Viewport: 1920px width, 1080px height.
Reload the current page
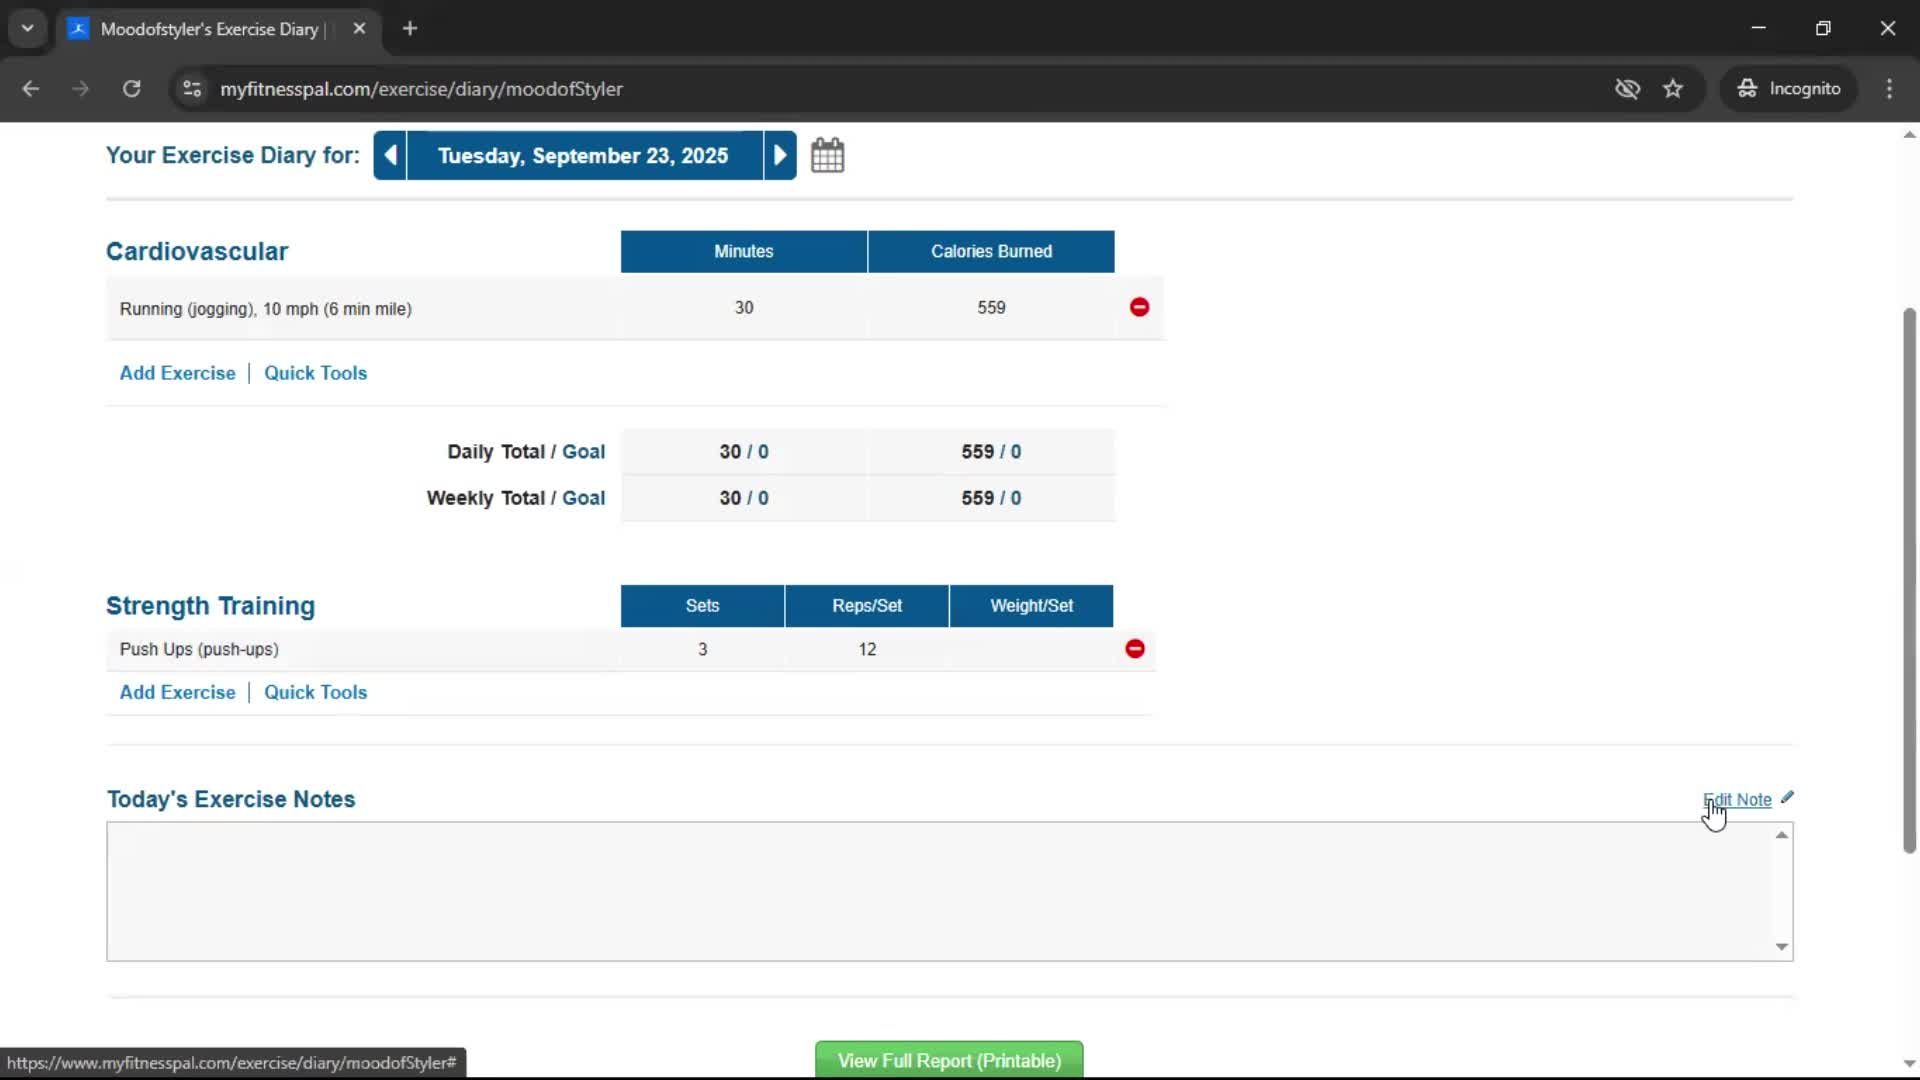point(131,88)
